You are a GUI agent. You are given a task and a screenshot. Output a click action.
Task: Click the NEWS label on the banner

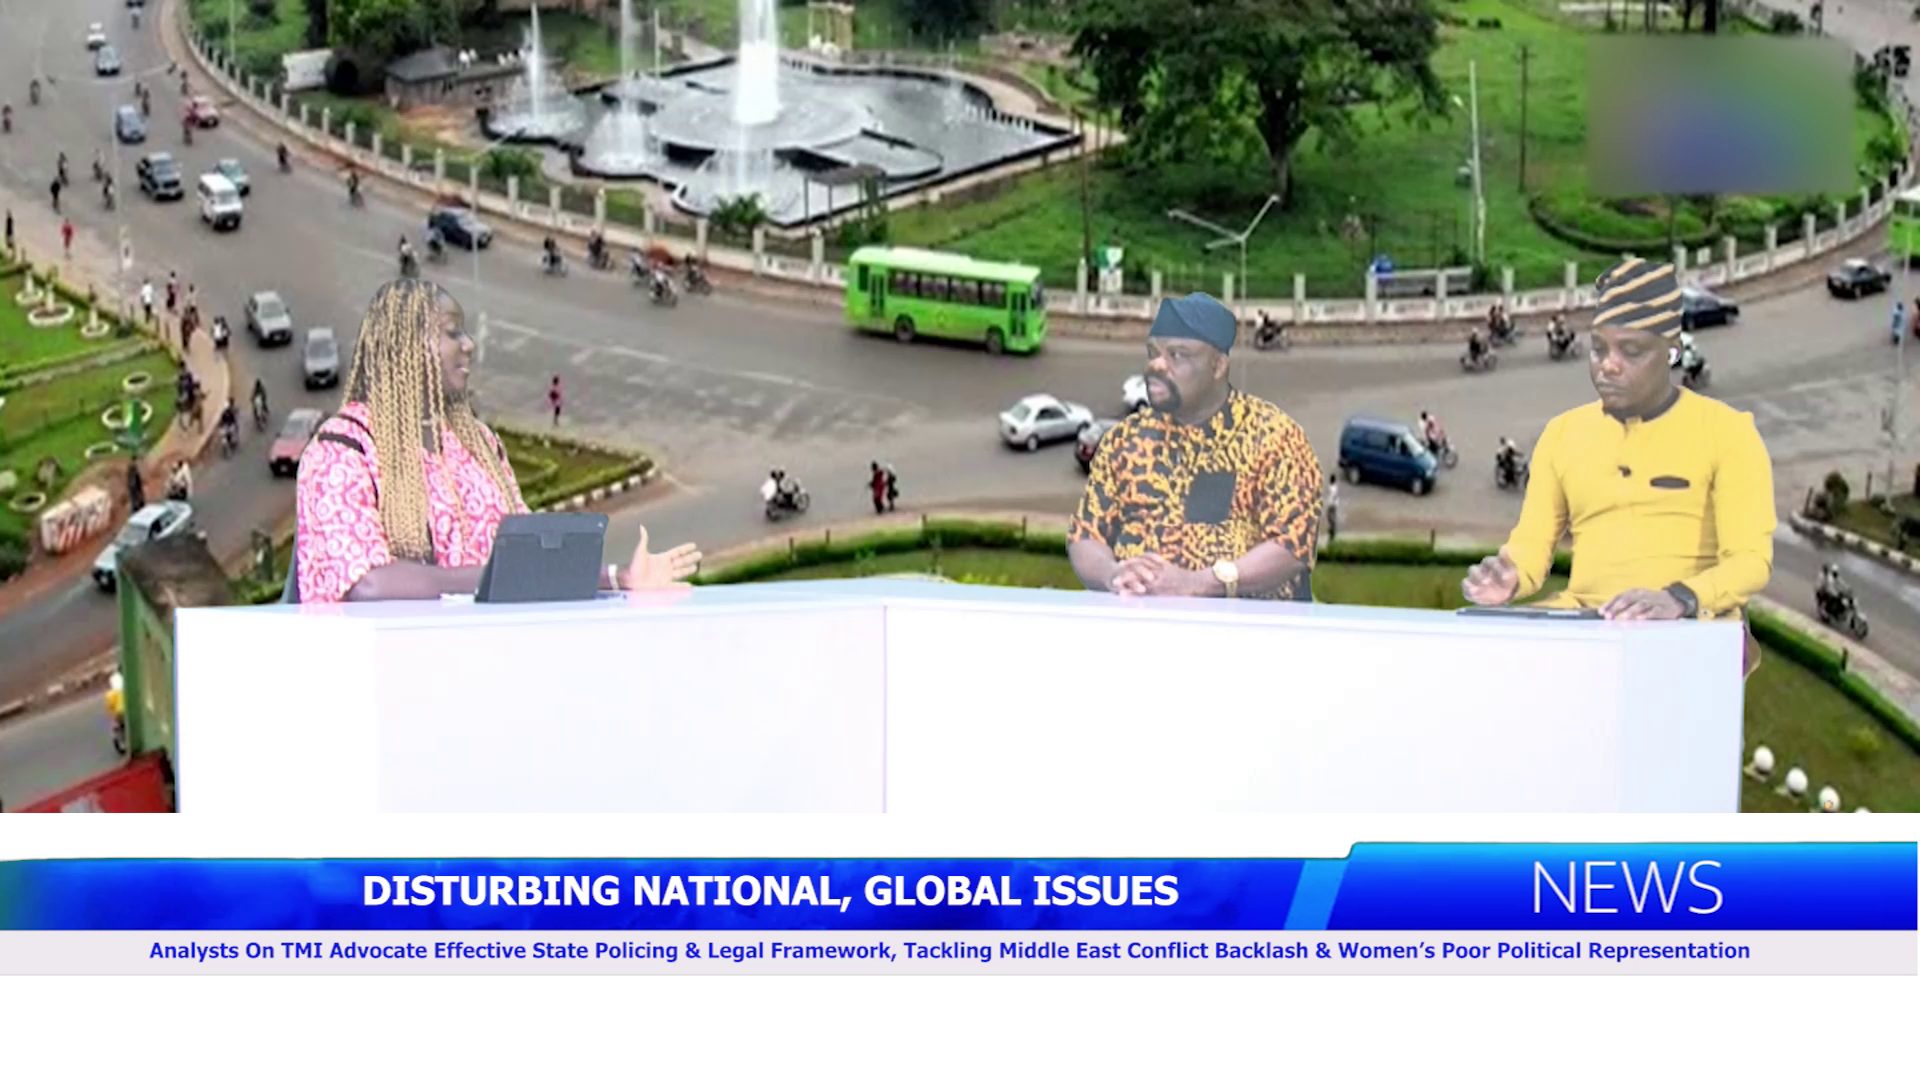pos(1627,888)
